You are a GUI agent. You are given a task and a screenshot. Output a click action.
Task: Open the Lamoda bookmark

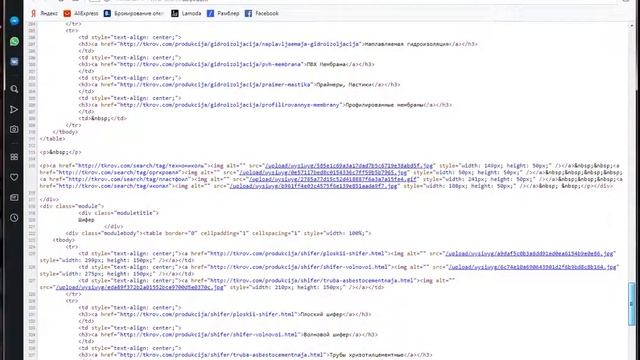pos(186,13)
